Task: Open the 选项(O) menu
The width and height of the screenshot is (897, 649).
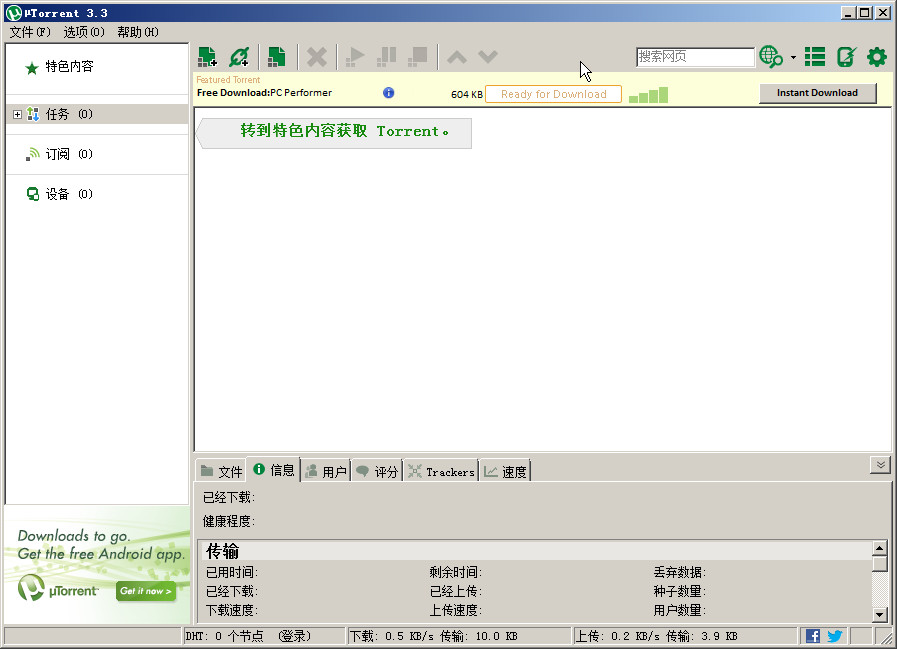Action: [84, 32]
